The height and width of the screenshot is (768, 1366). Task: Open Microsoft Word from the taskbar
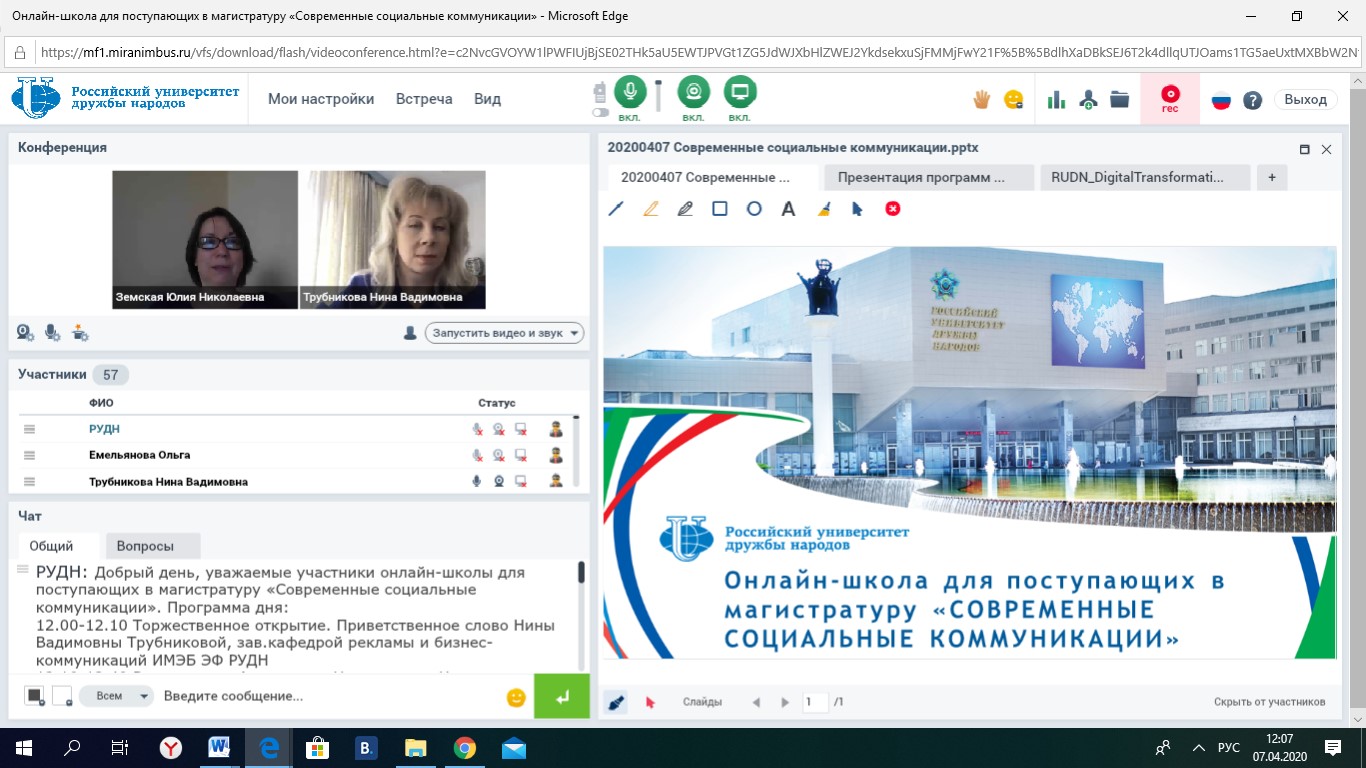[220, 747]
